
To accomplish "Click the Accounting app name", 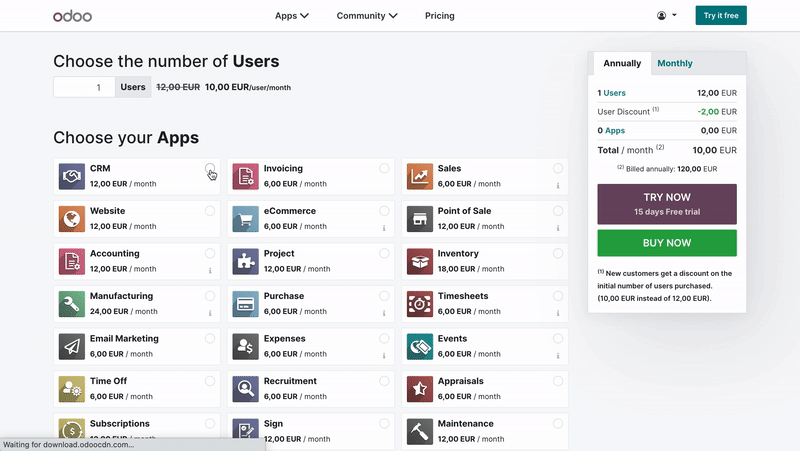I will 115,254.
